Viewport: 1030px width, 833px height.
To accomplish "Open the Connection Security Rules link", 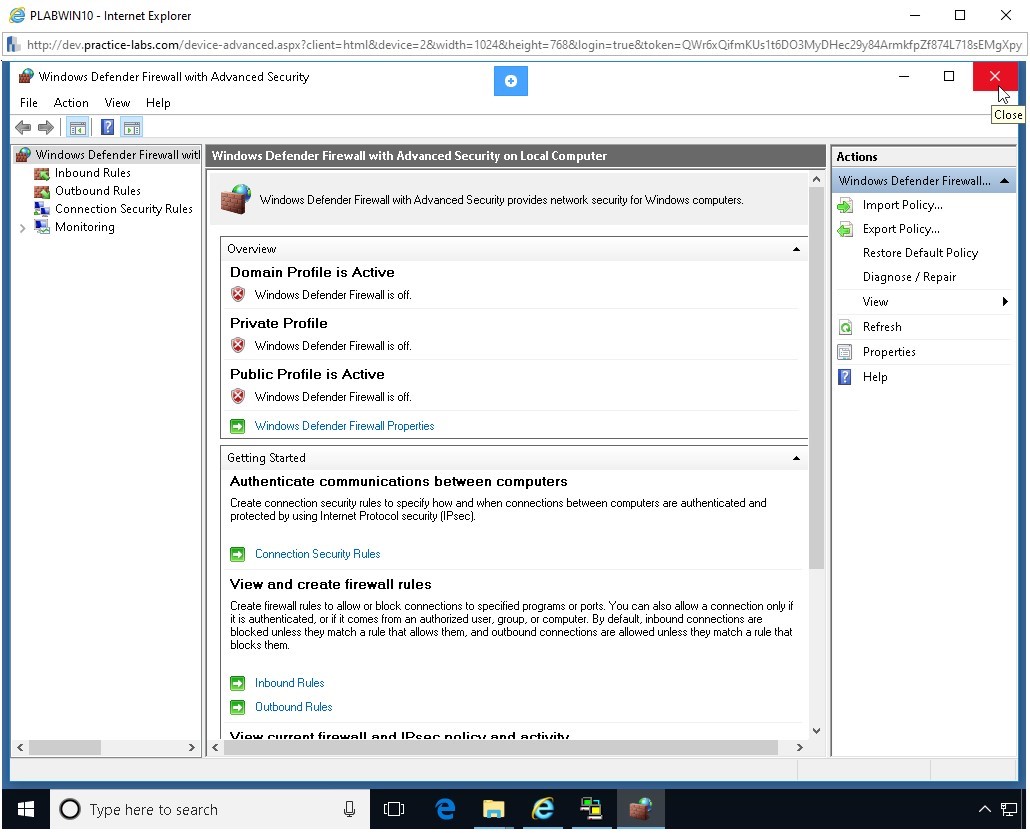I will (x=317, y=554).
